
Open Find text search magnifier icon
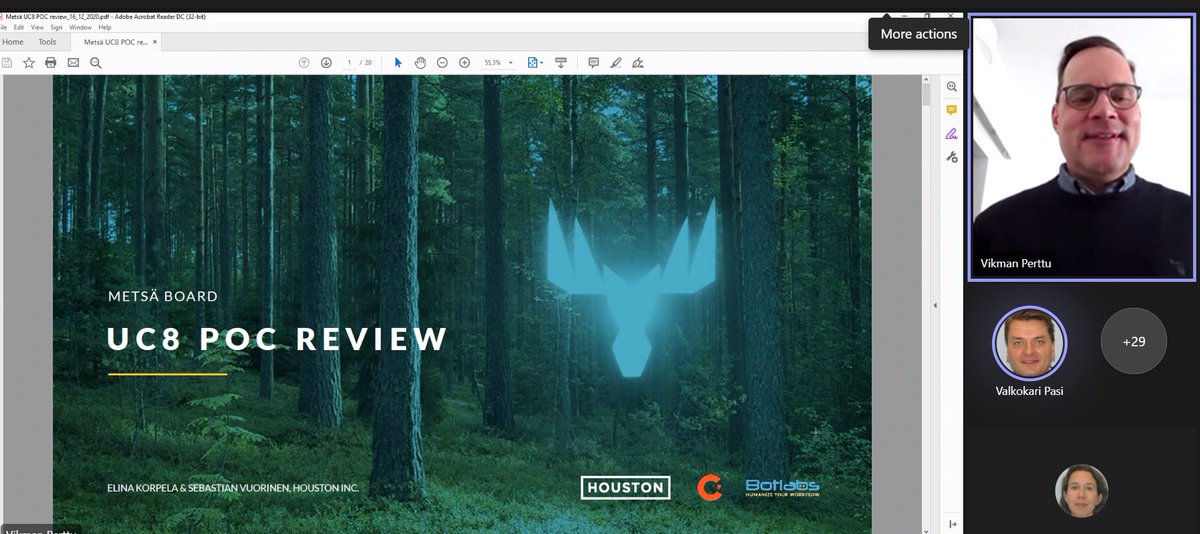coord(96,62)
